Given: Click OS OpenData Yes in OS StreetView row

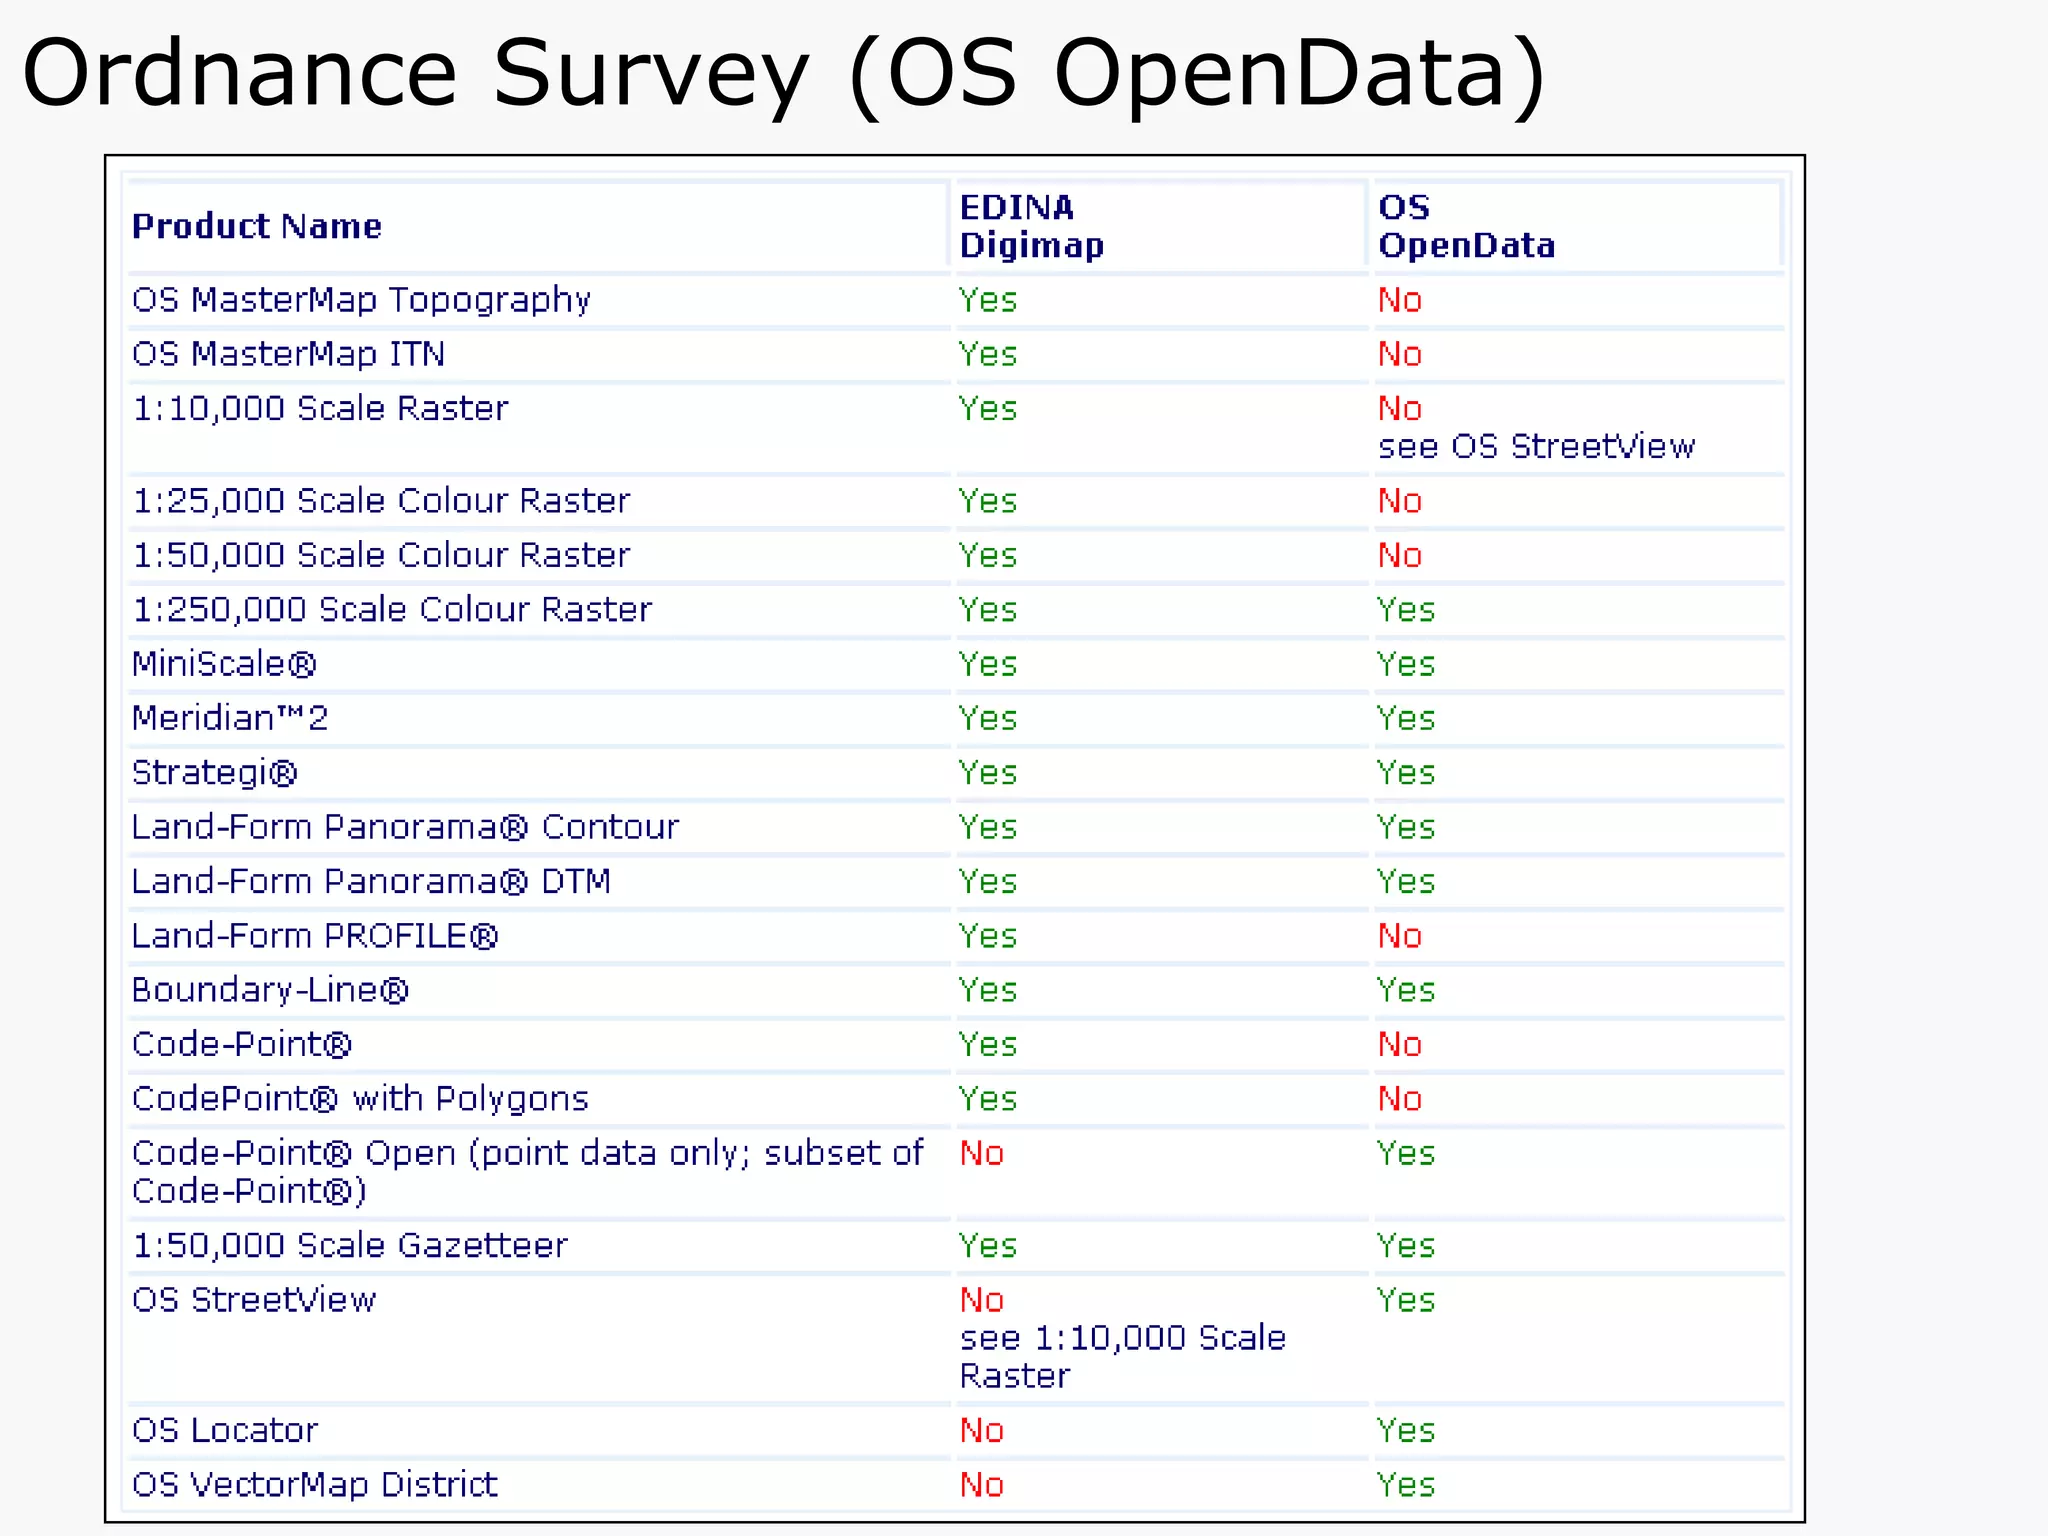Looking at the screenshot, I should [1406, 1299].
